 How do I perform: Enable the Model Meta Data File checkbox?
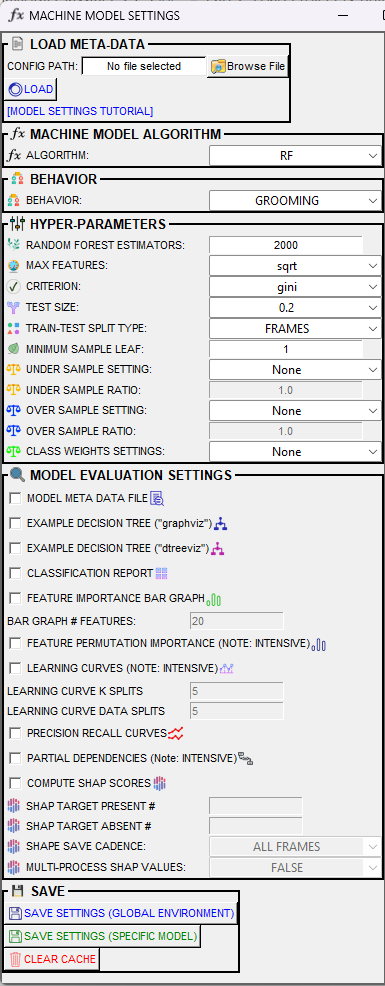coord(15,499)
